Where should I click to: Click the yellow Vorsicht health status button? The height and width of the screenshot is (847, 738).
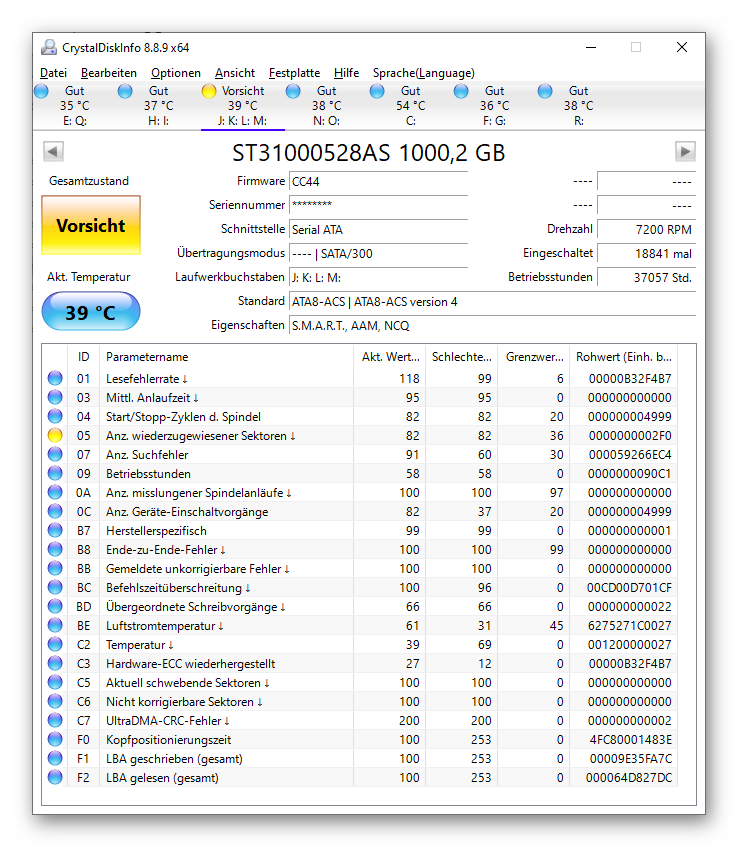pos(91,225)
